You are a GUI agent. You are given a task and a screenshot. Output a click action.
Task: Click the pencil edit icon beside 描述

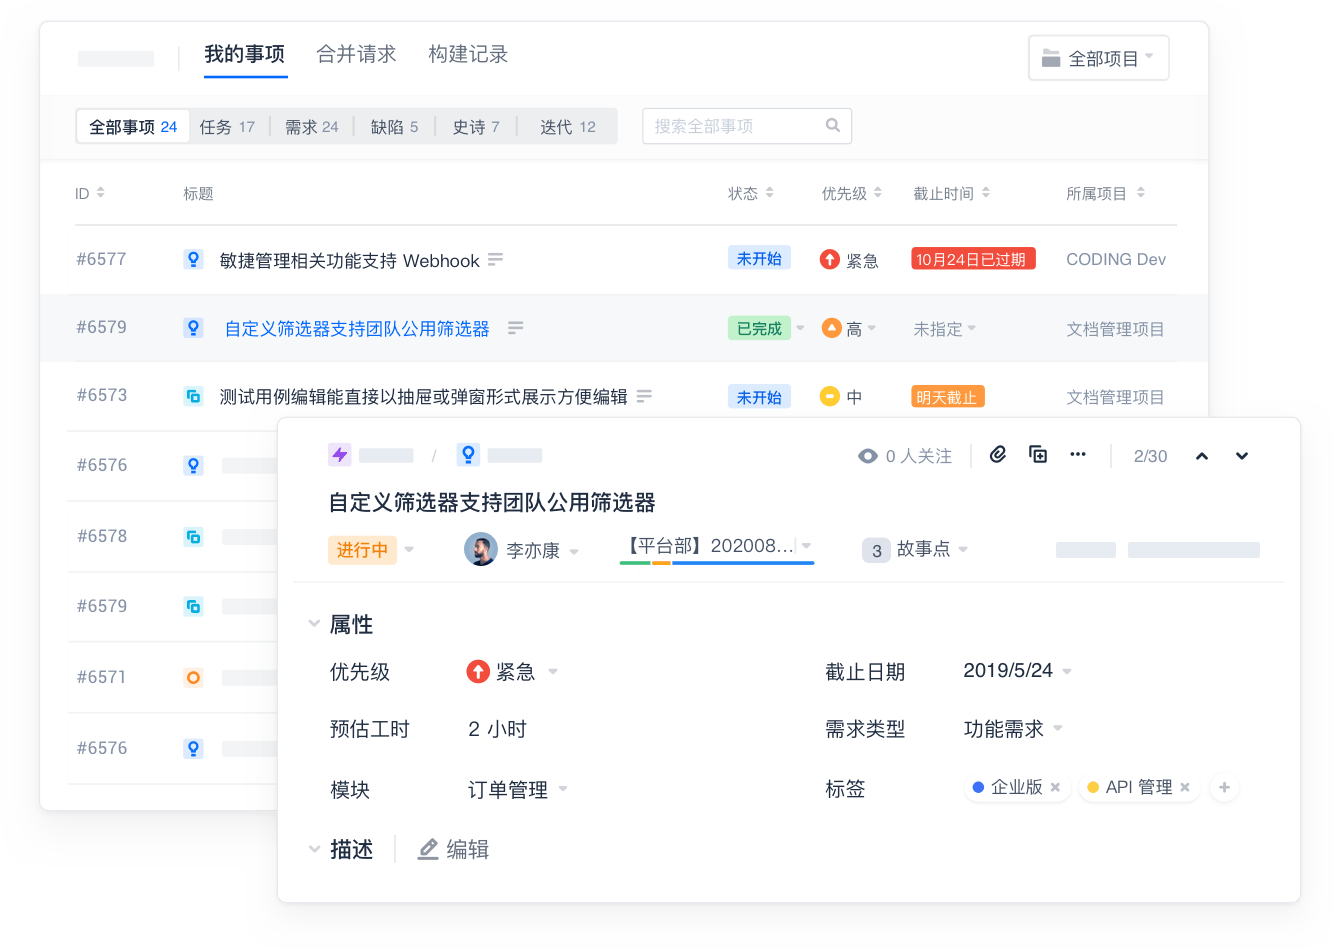tap(429, 849)
